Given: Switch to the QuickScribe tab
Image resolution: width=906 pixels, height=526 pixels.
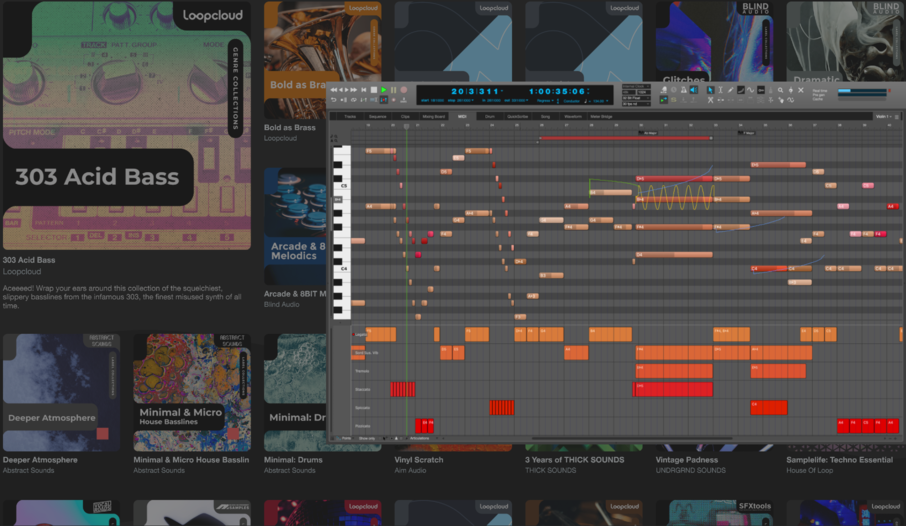Looking at the screenshot, I should point(518,116).
